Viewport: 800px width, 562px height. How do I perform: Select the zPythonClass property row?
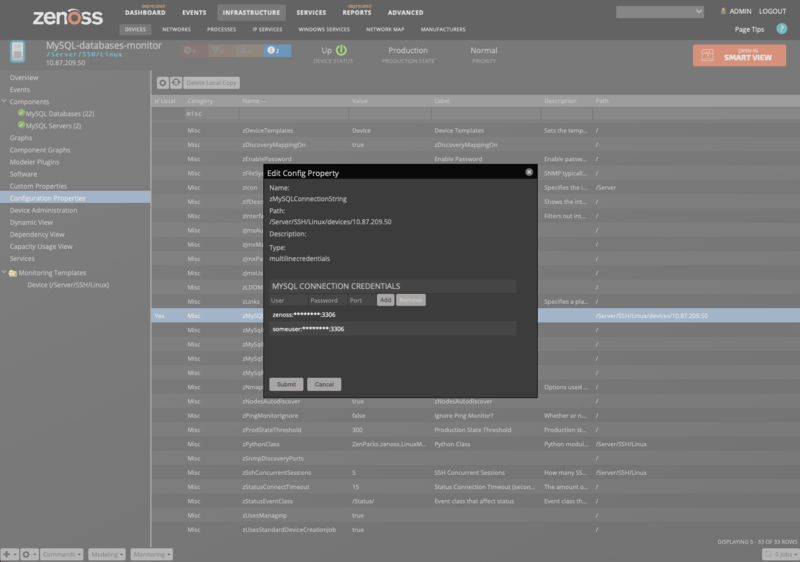pyautogui.click(x=476, y=444)
